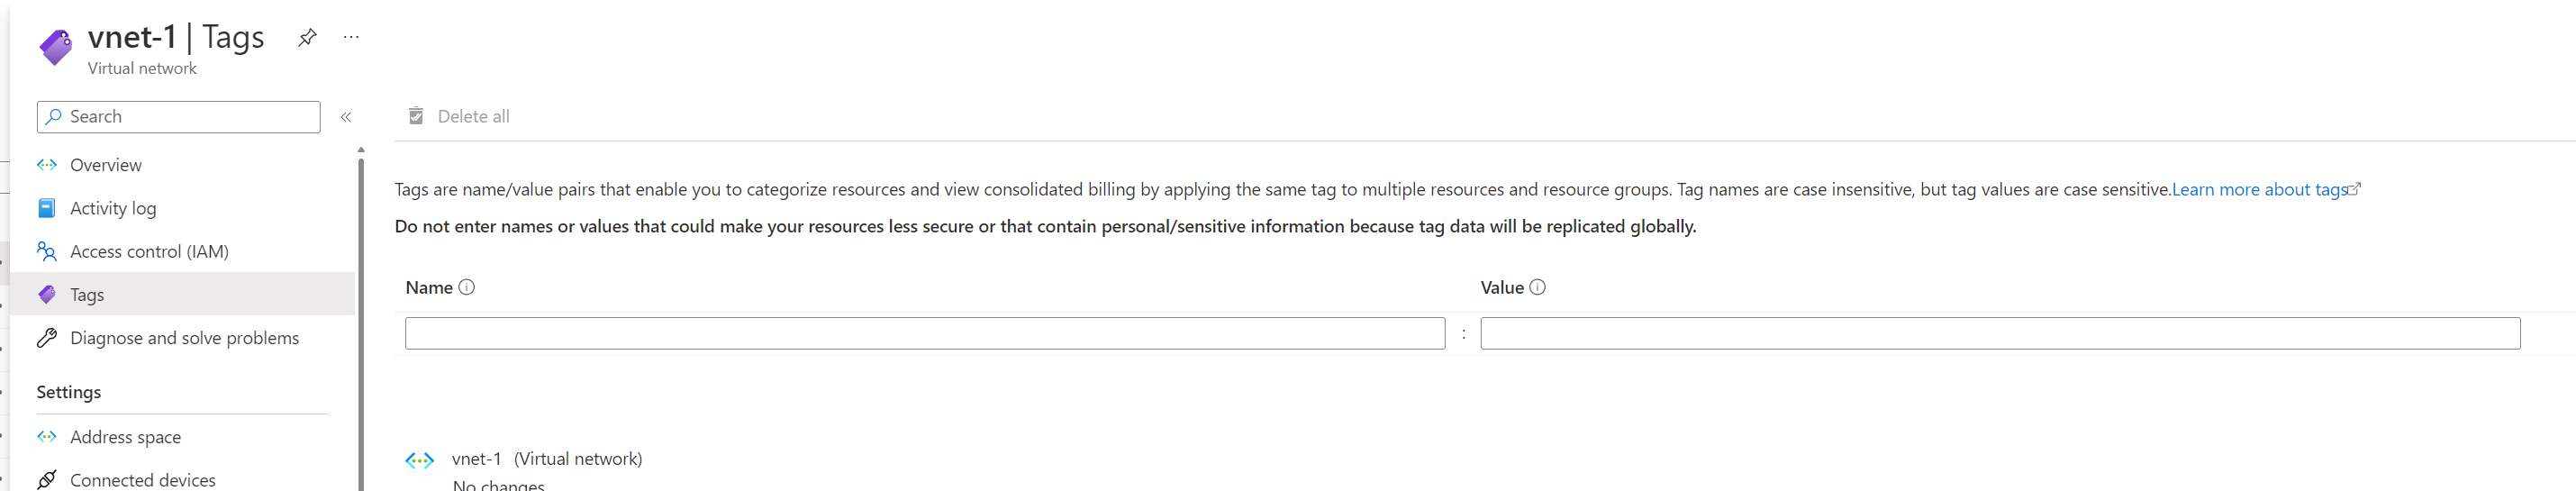Show the Name field info tooltip
Screen dimensions: 2576x491
click(x=467, y=287)
